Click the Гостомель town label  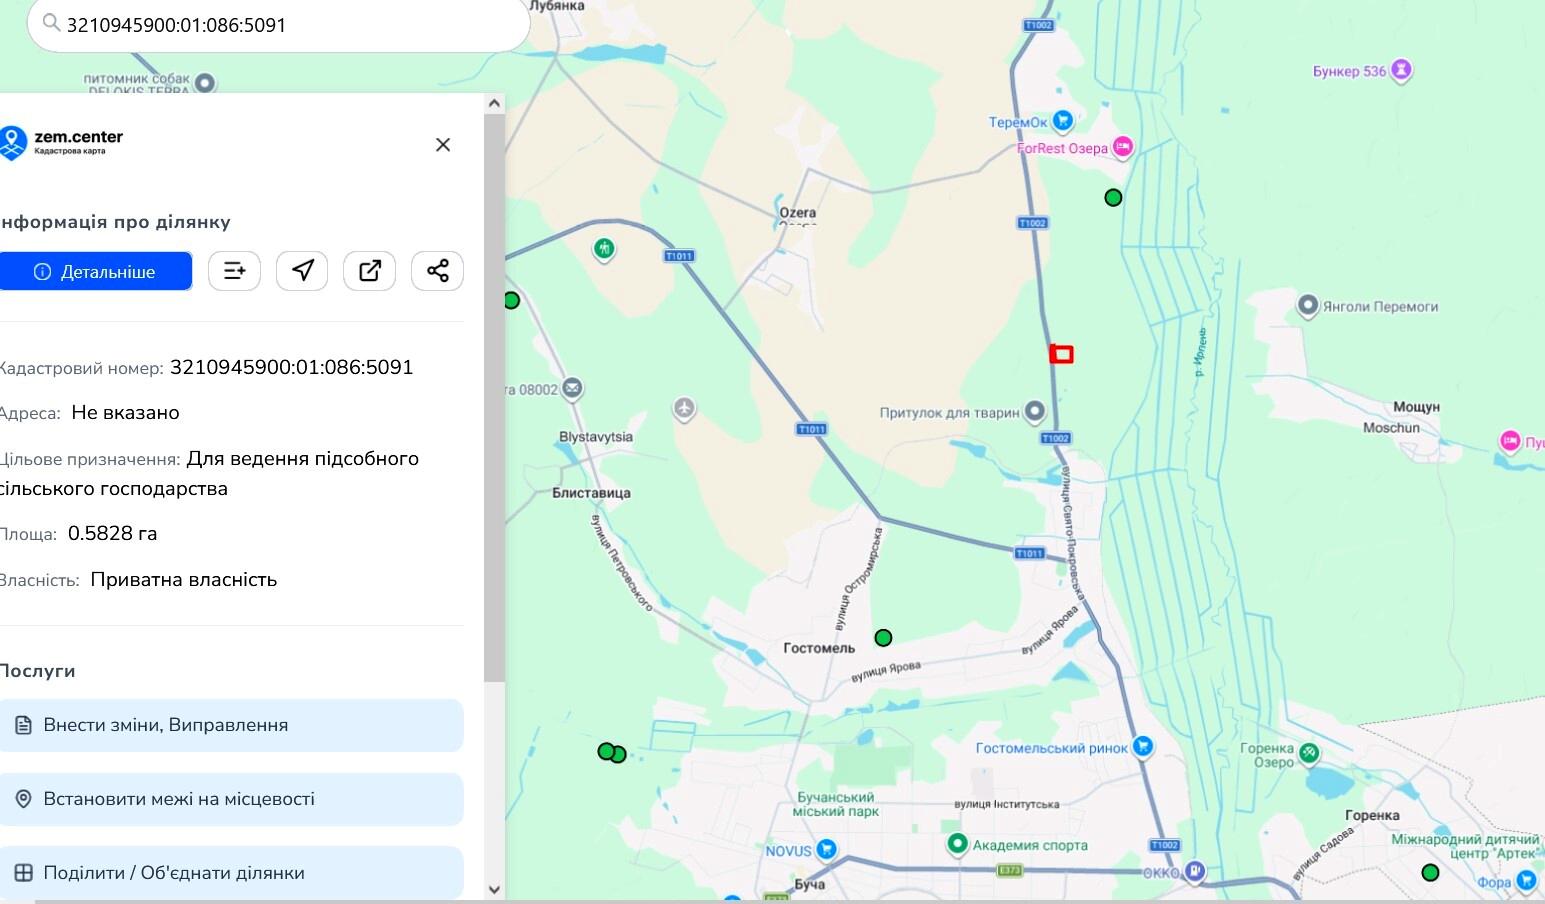pos(819,648)
